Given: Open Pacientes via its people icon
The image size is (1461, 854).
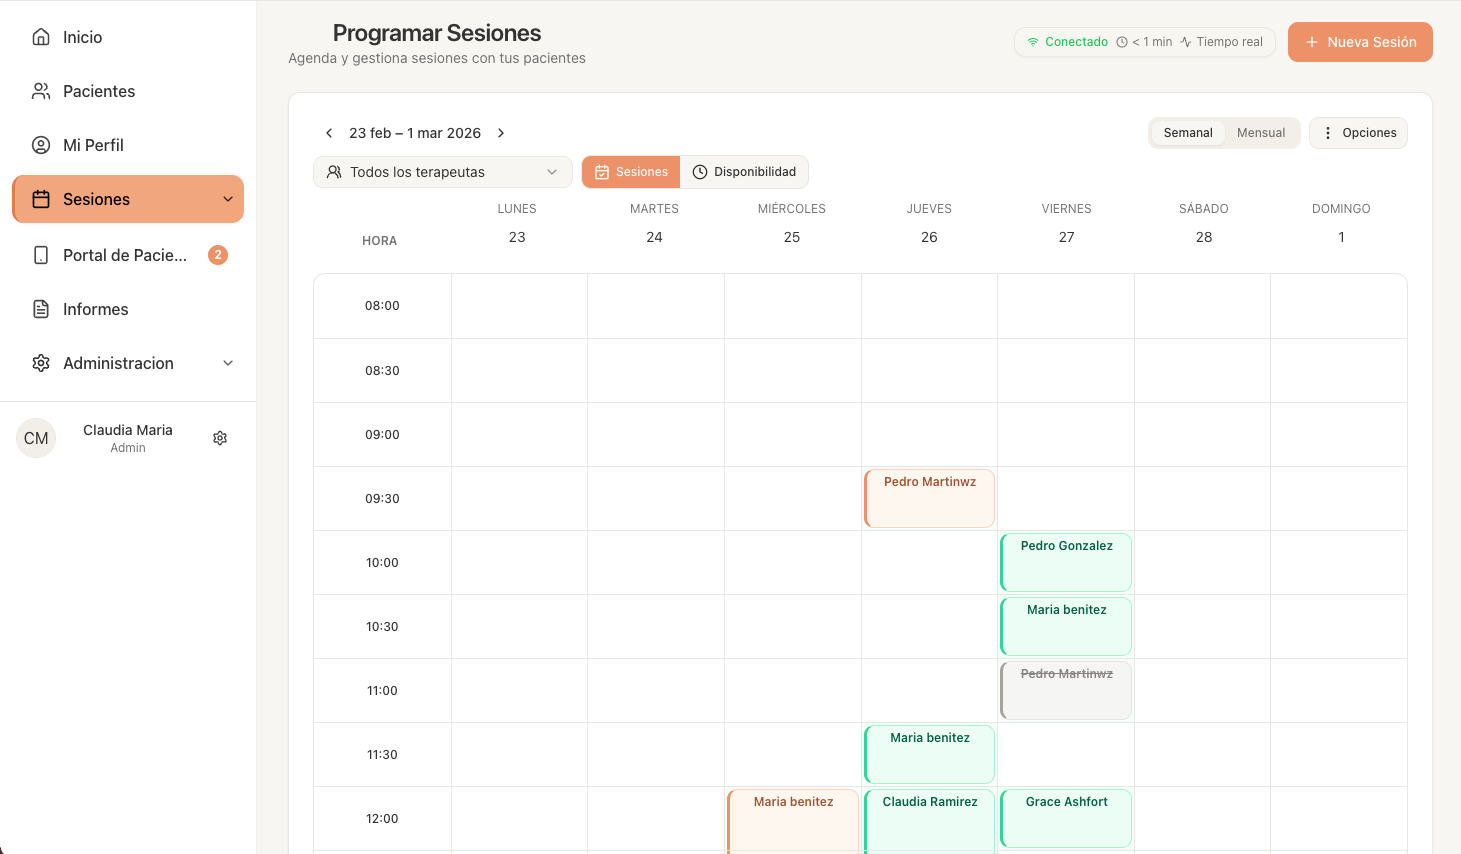Looking at the screenshot, I should (41, 91).
